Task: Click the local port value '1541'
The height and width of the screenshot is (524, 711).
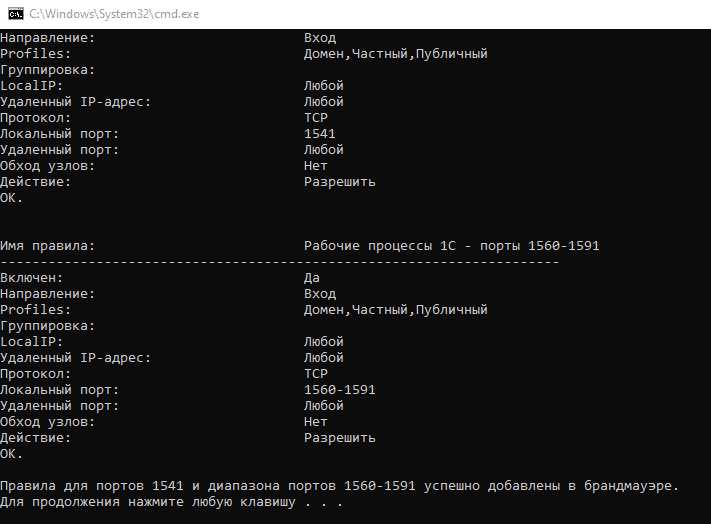Action: [320, 134]
